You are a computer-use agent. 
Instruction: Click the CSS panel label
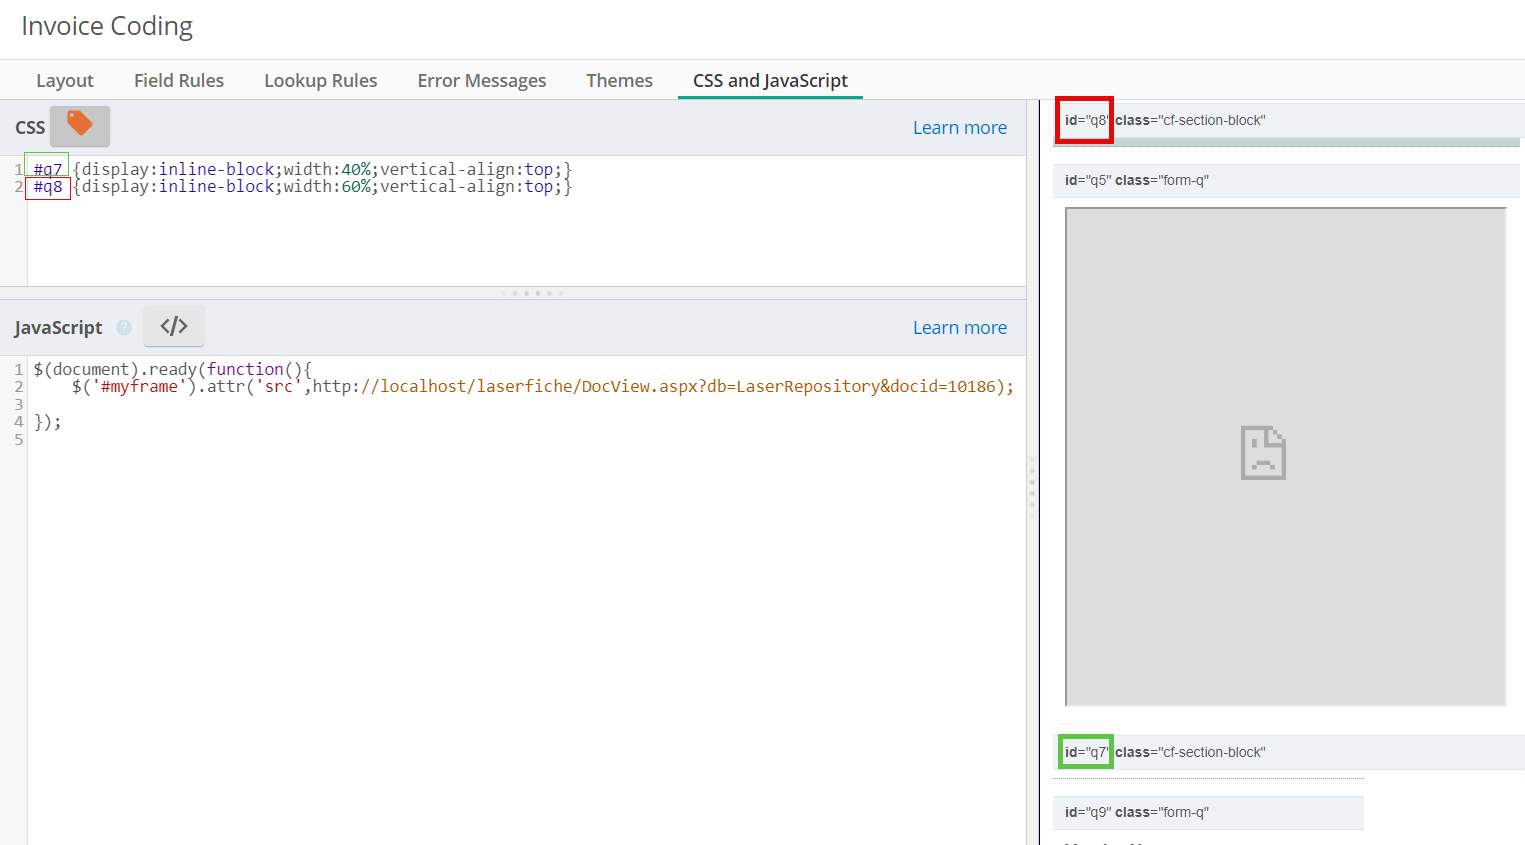[30, 128]
